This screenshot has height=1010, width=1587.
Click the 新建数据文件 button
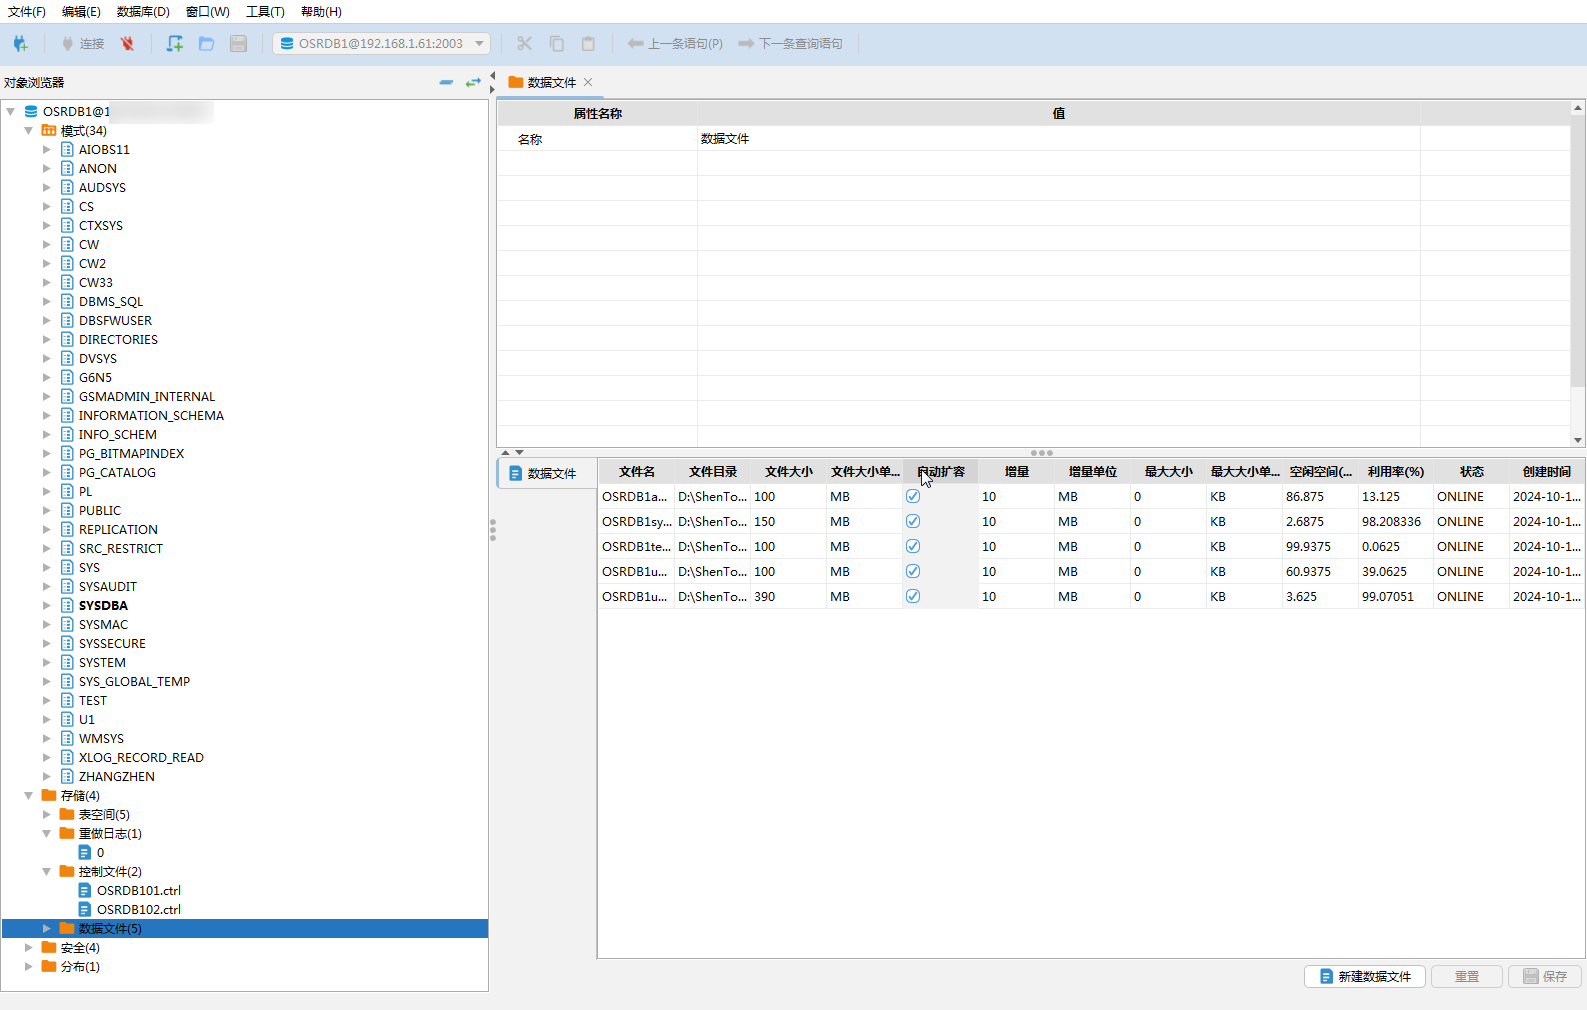coord(1365,976)
